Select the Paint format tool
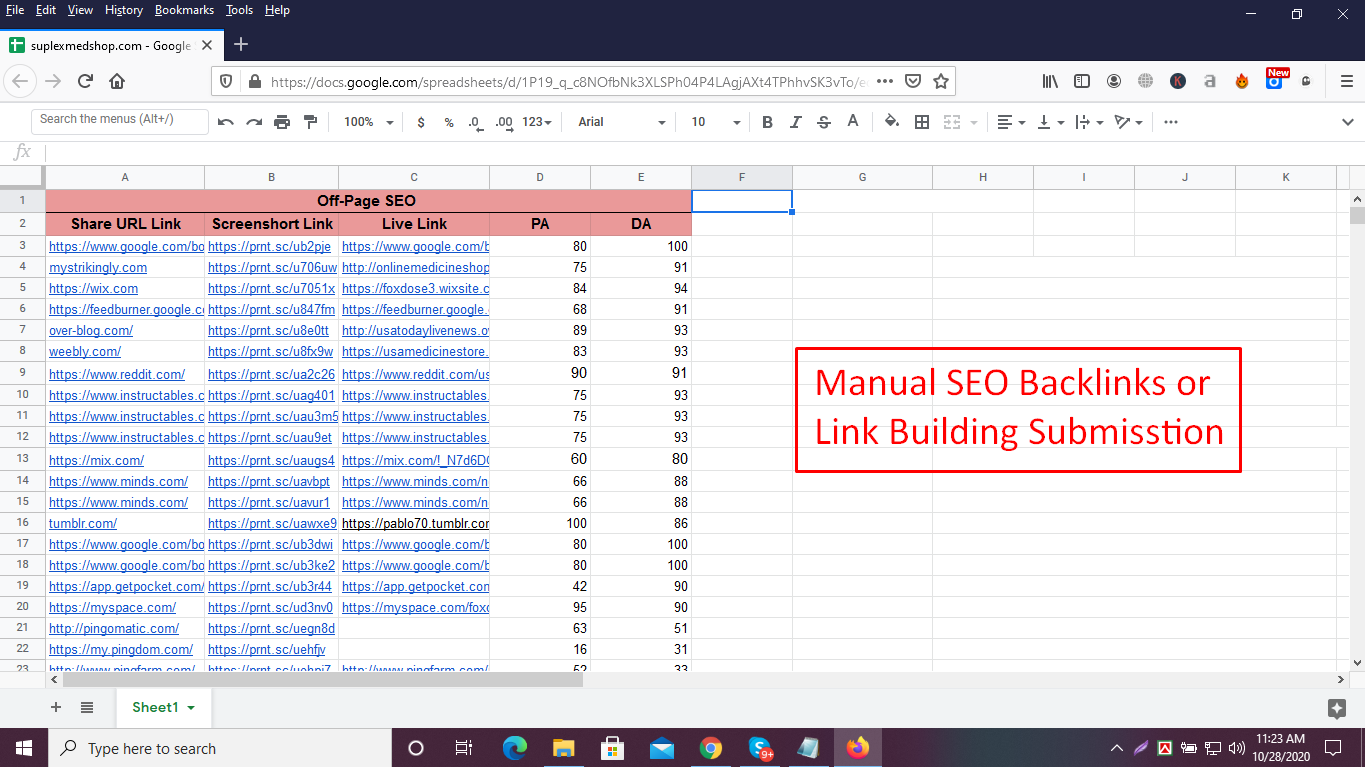The height and width of the screenshot is (767, 1365). [308, 121]
